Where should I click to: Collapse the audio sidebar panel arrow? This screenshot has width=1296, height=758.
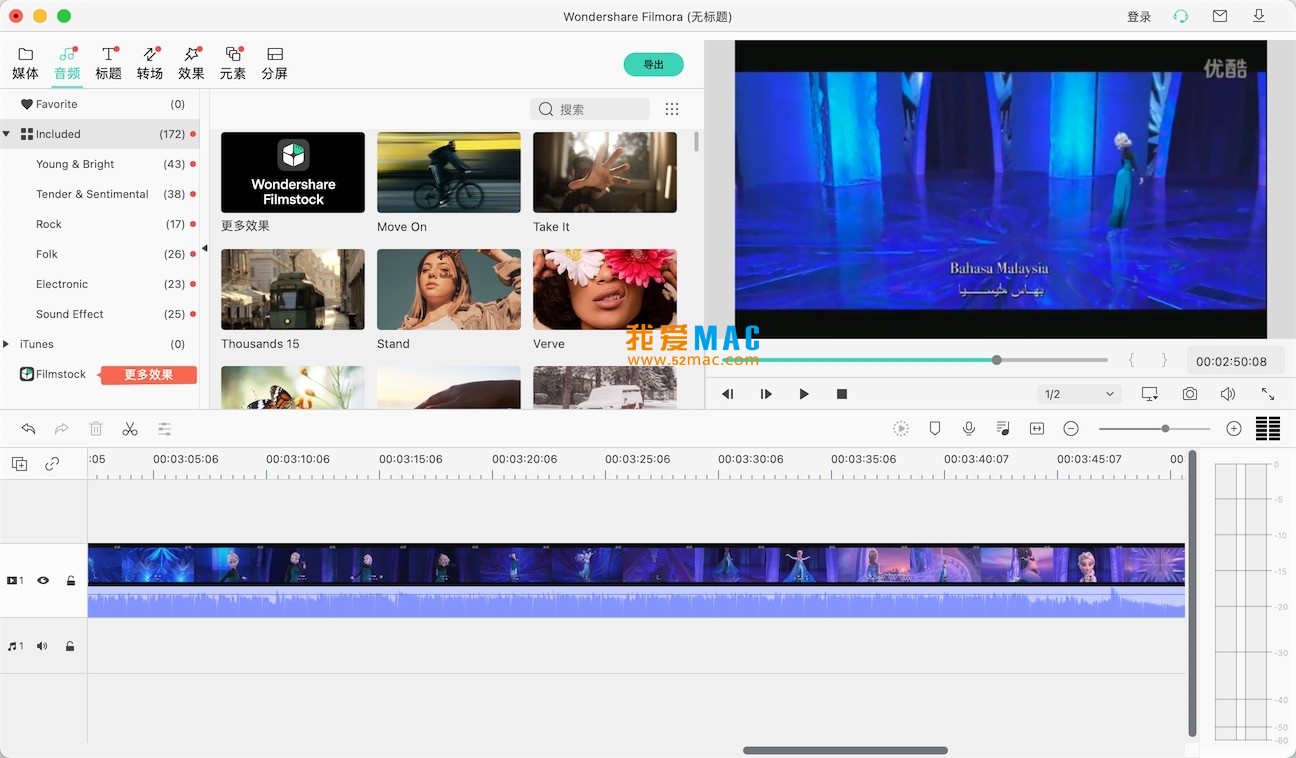pos(204,248)
